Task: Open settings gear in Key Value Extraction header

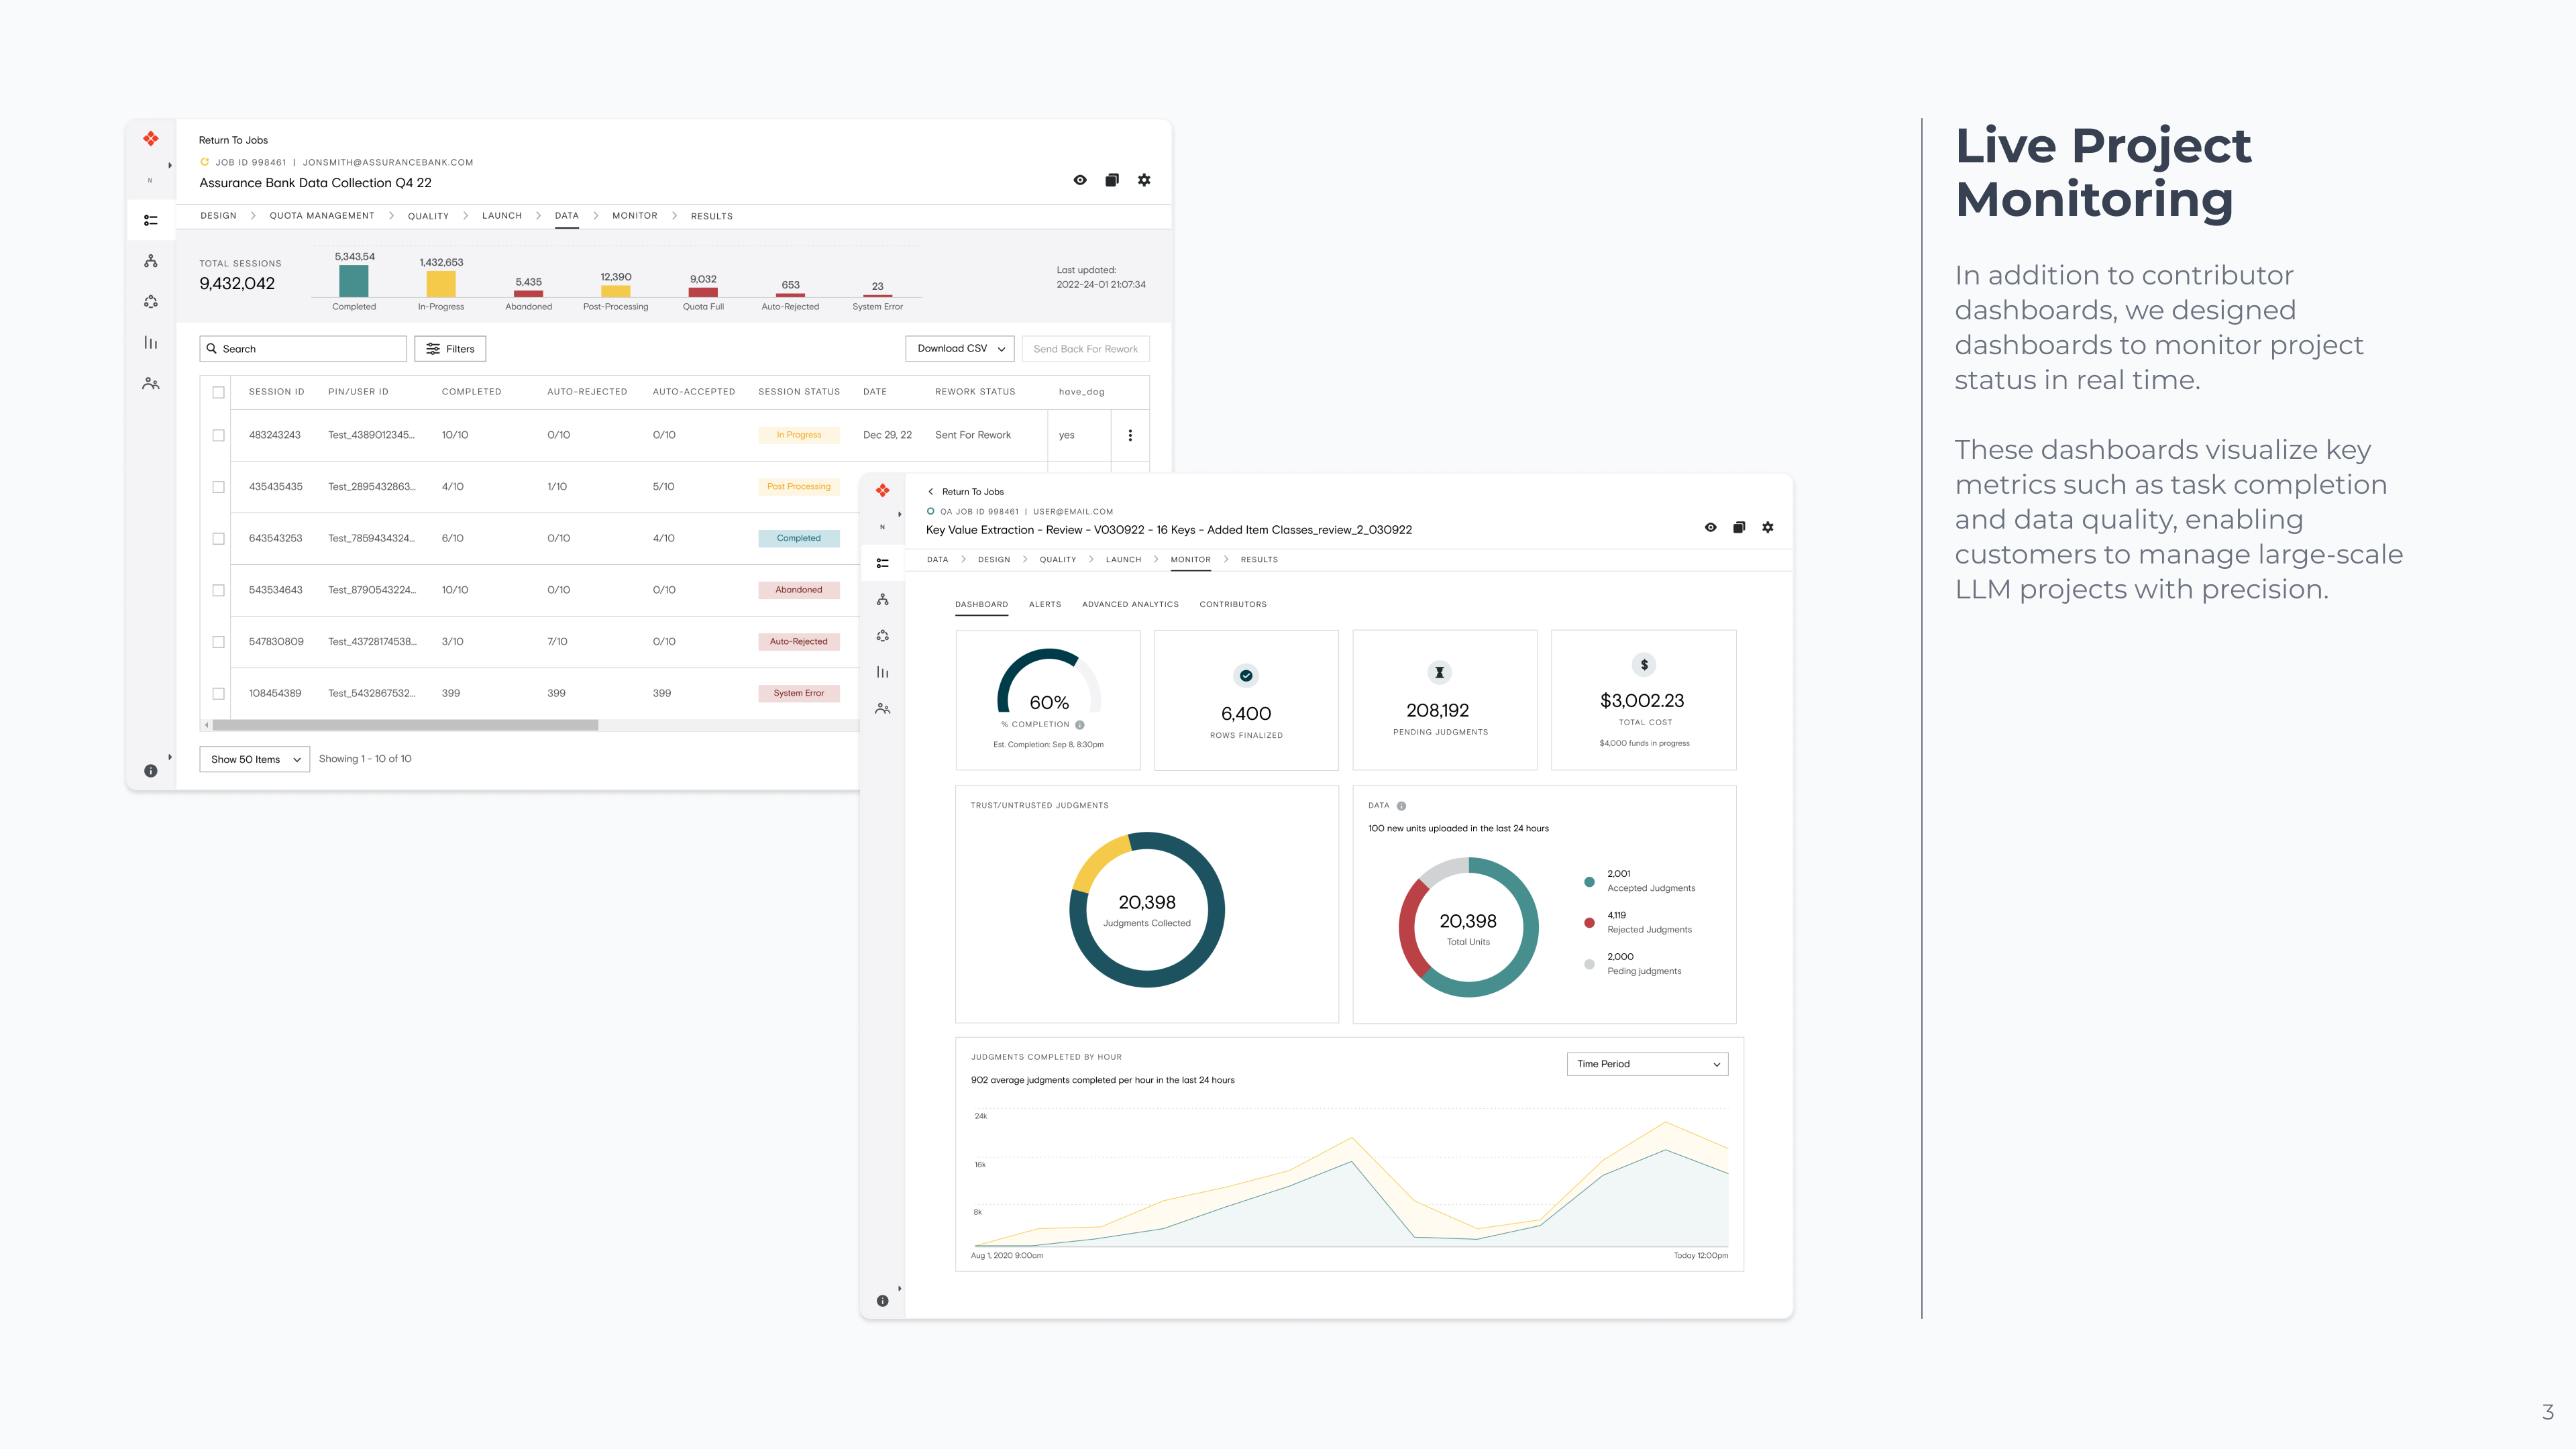Action: (1768, 528)
